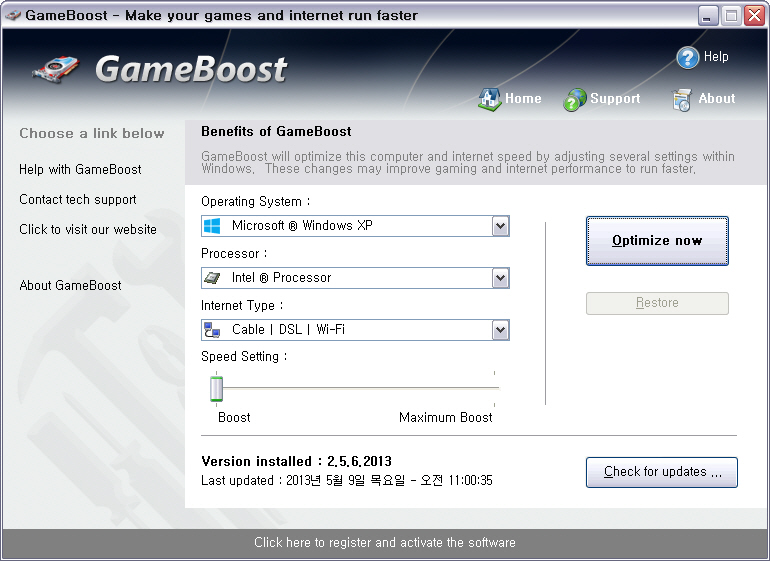The height and width of the screenshot is (561, 770).
Task: Click register and activate the software bar
Action: 385,543
